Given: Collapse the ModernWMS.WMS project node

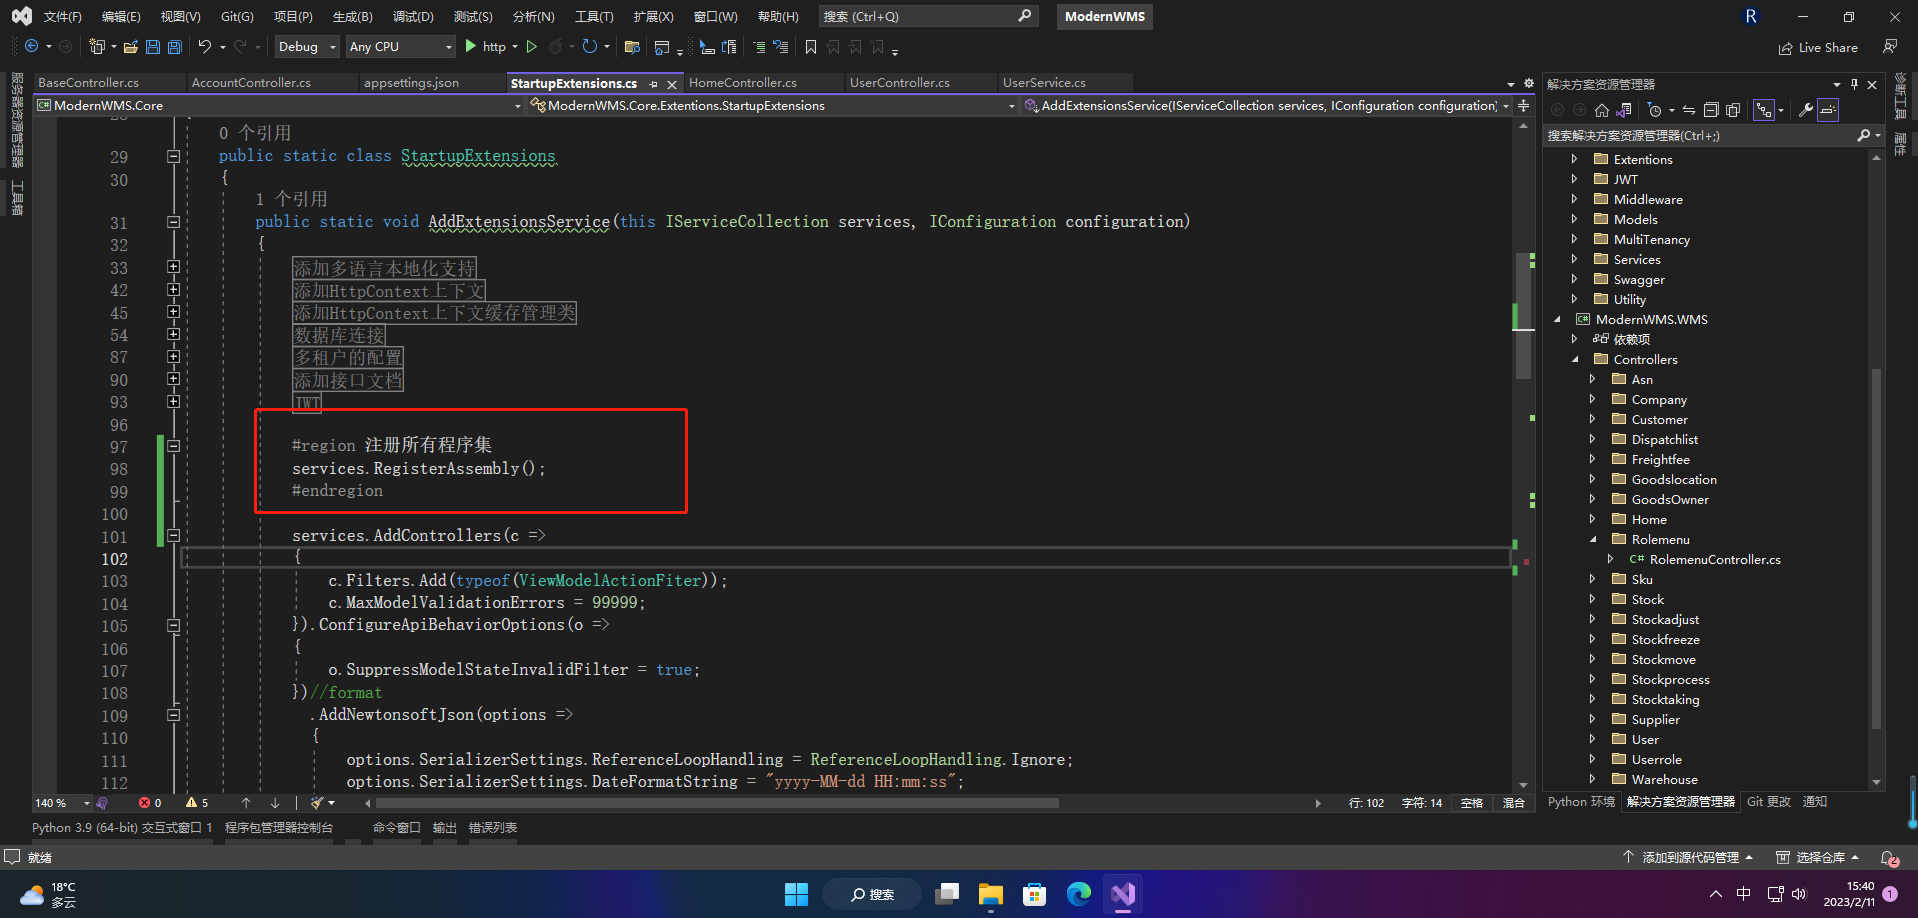Looking at the screenshot, I should (1557, 319).
